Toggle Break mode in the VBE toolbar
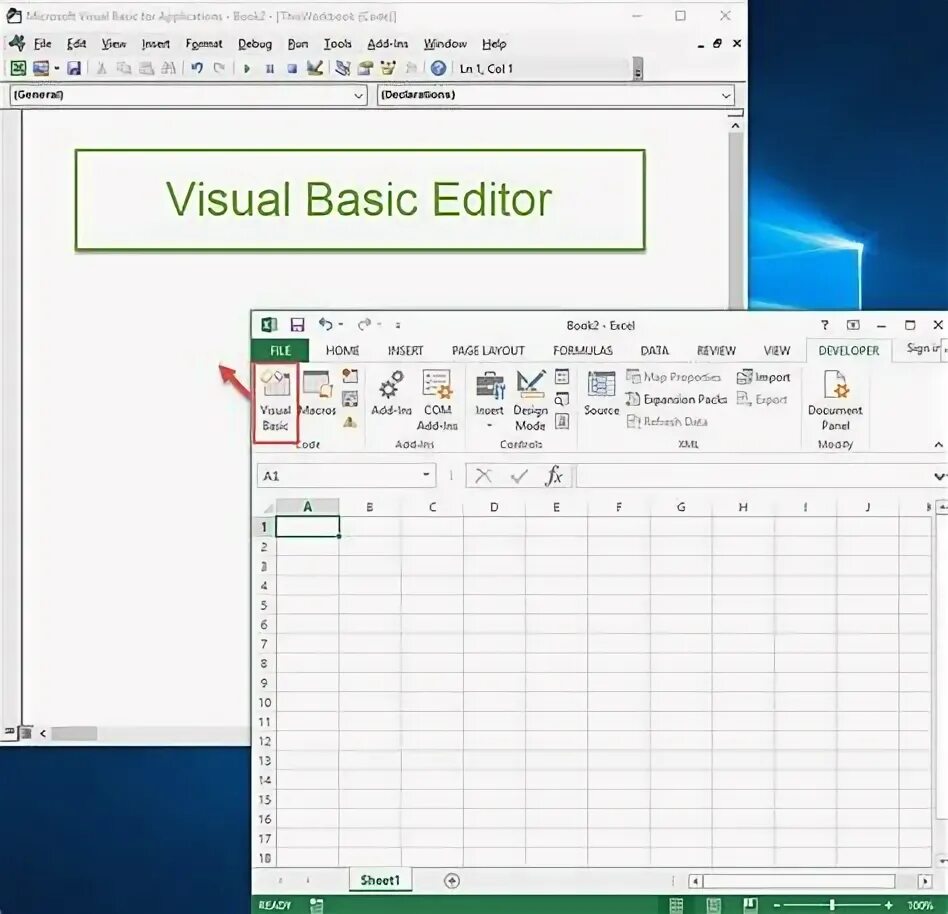This screenshot has width=948, height=914. [268, 68]
